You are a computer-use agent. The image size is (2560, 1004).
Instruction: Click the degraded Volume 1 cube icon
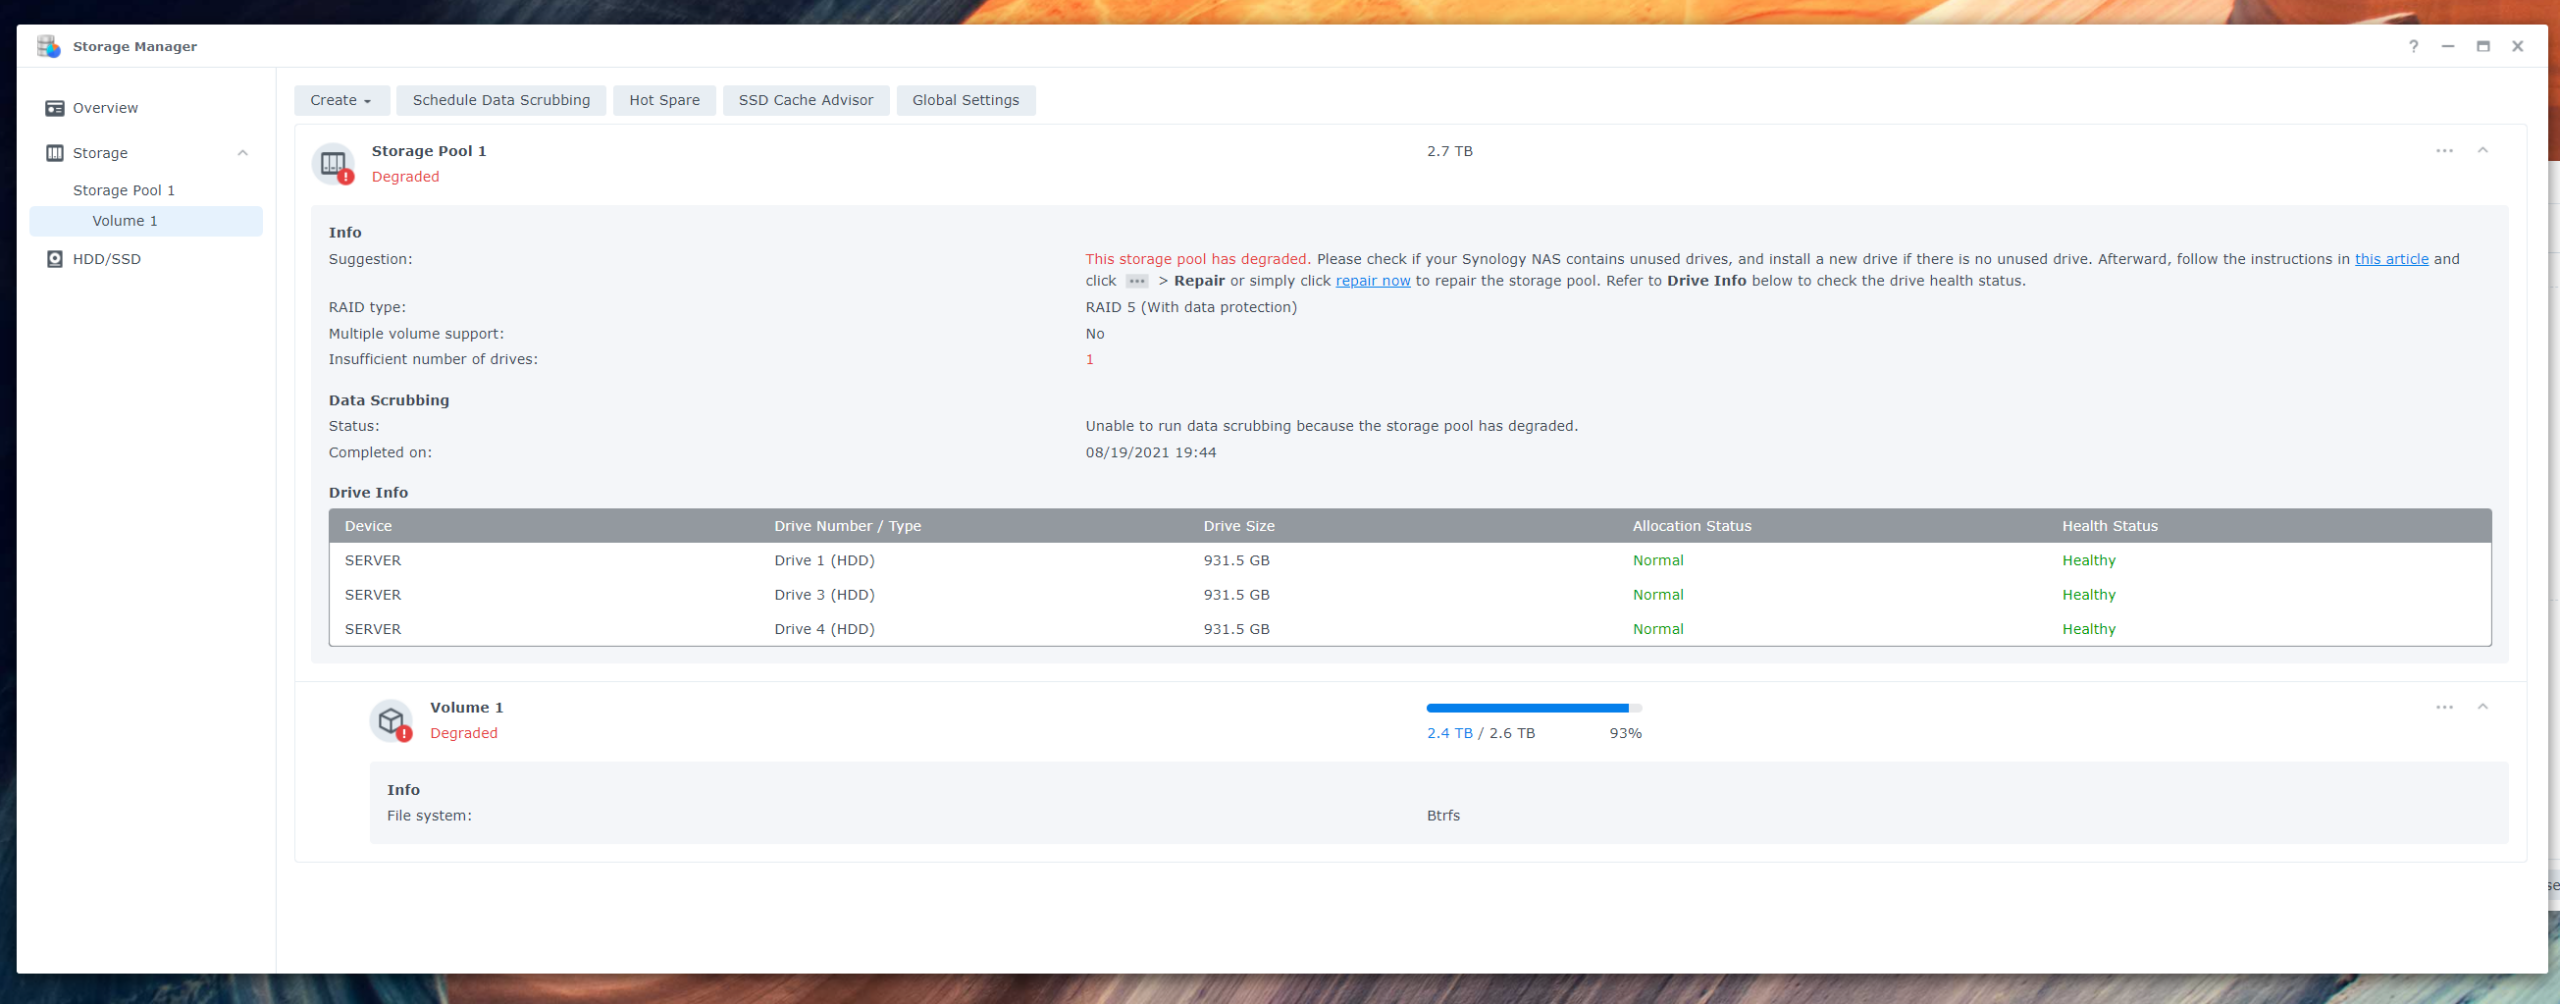coord(391,720)
